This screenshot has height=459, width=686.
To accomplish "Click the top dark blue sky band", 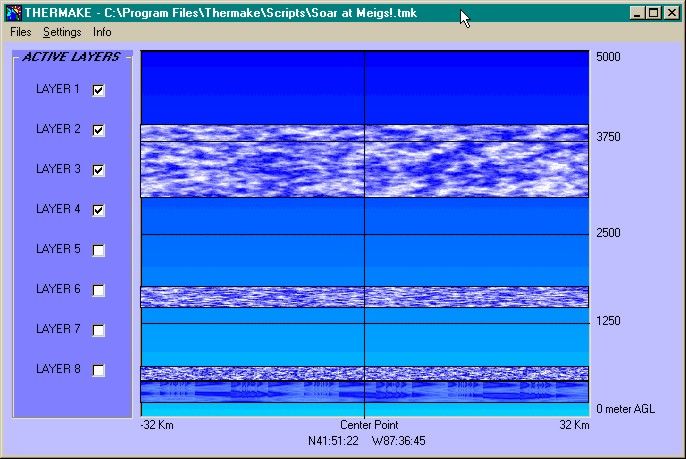I will point(364,87).
